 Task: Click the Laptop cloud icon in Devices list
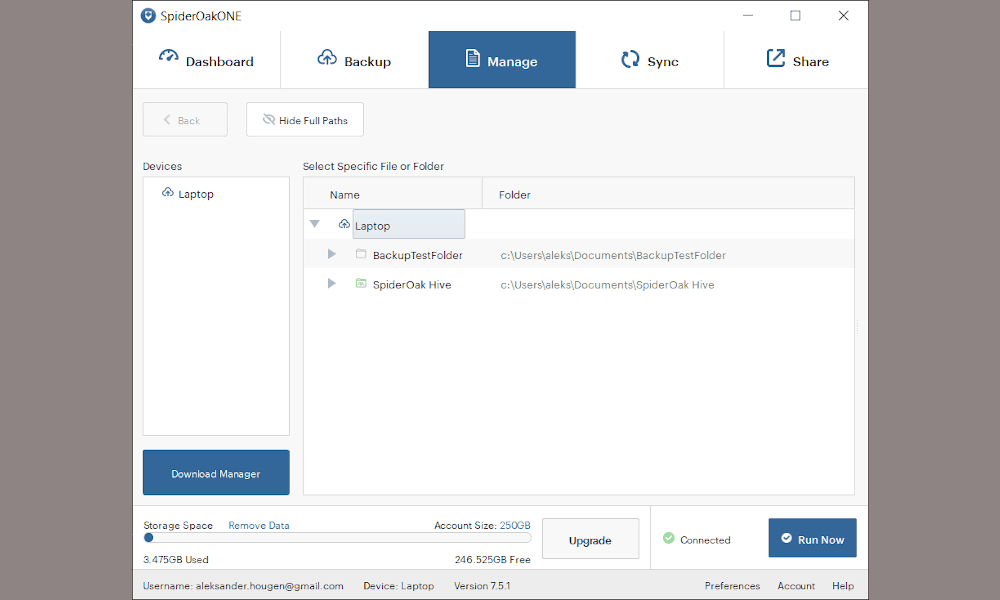coord(168,193)
